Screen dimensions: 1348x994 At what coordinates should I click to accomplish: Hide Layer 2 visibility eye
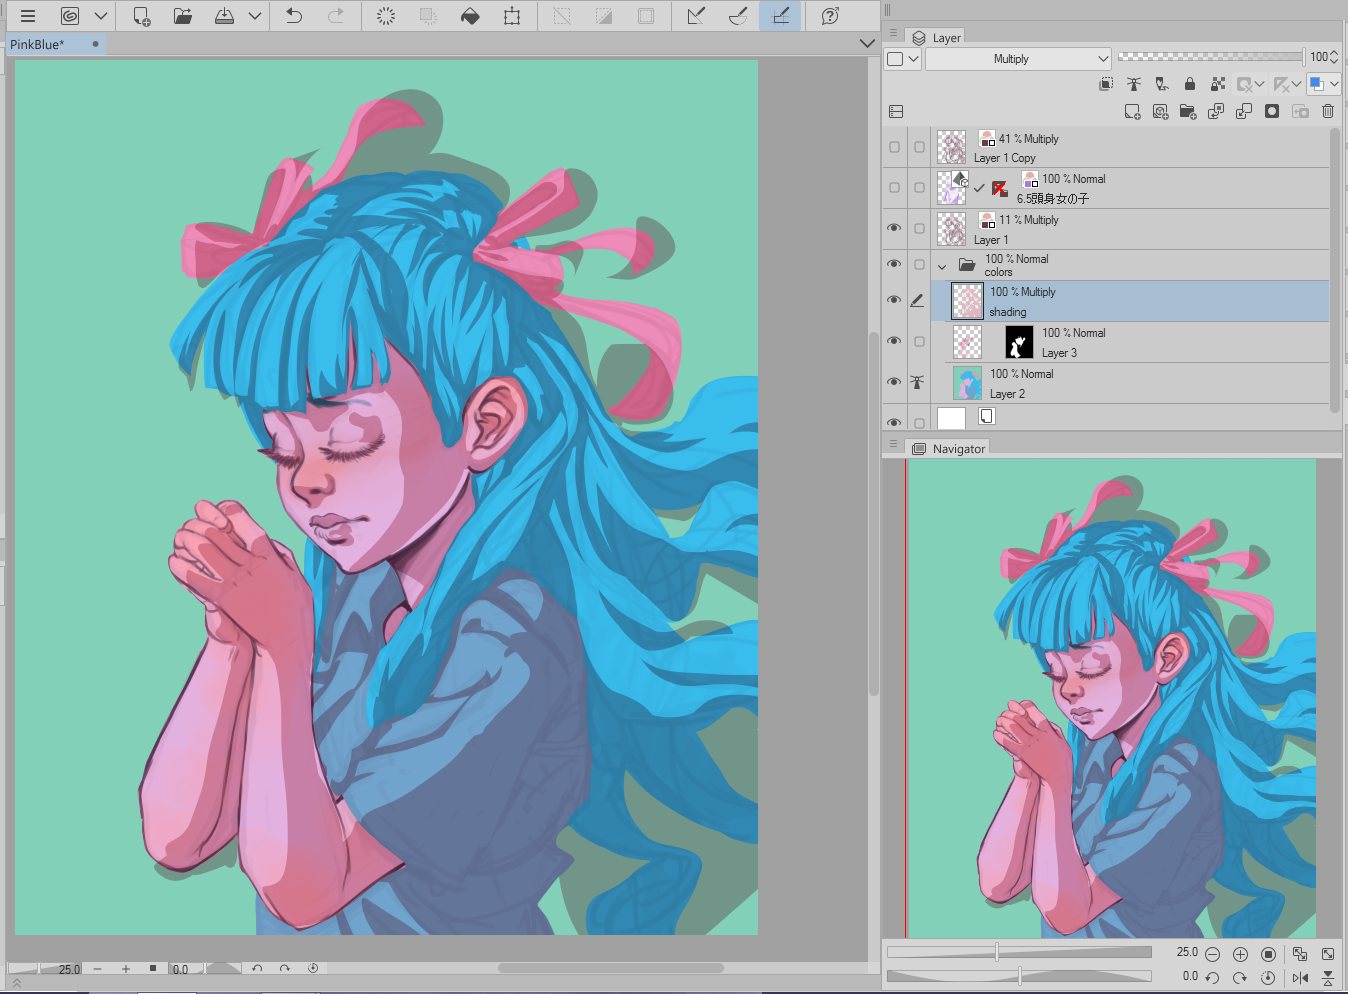tap(894, 383)
